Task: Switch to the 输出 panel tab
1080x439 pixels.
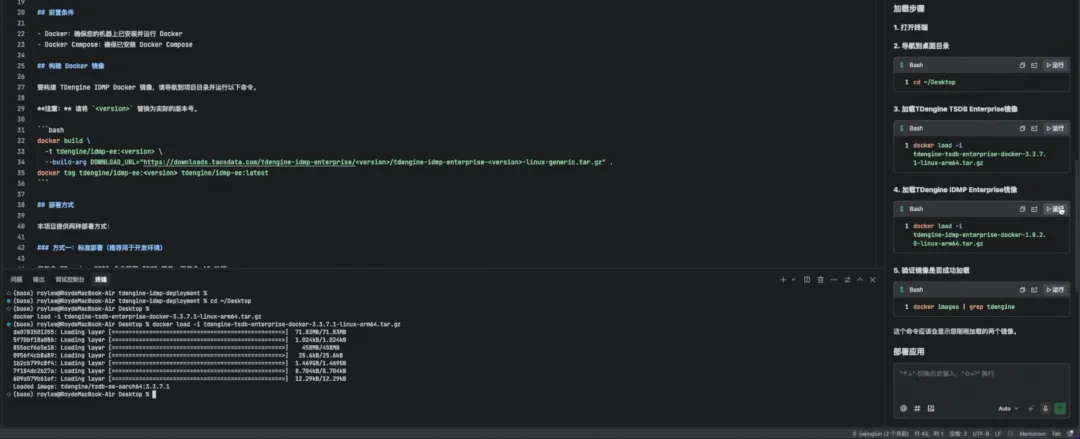Action: click(x=39, y=280)
